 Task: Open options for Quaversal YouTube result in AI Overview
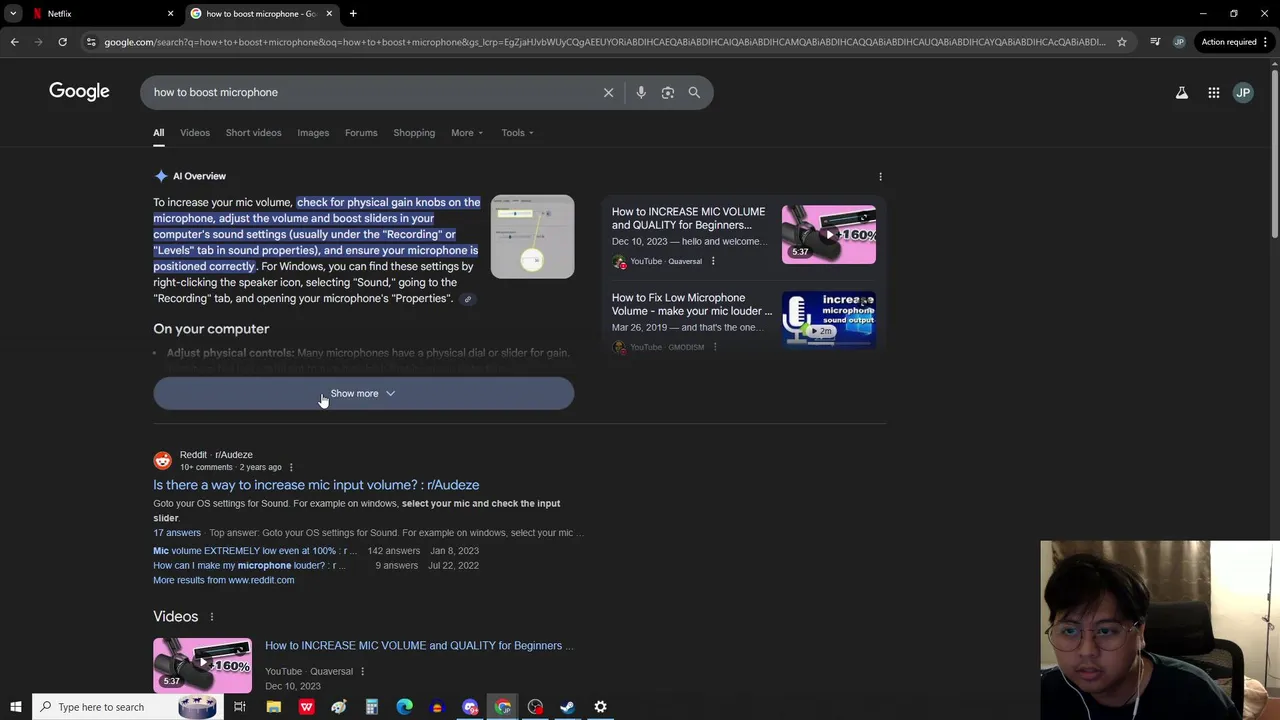pyautogui.click(x=713, y=261)
